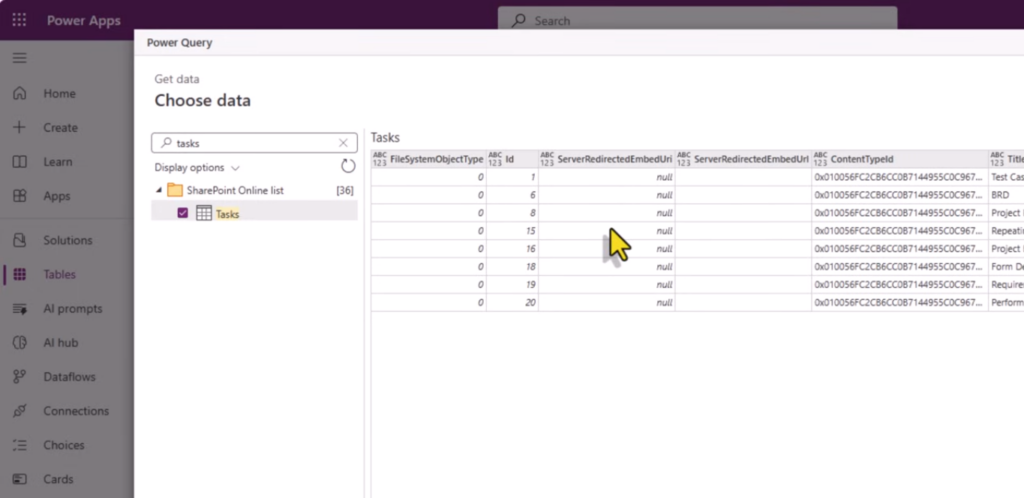Click the Tasks table icon
The image size is (1024, 498).
(x=204, y=213)
